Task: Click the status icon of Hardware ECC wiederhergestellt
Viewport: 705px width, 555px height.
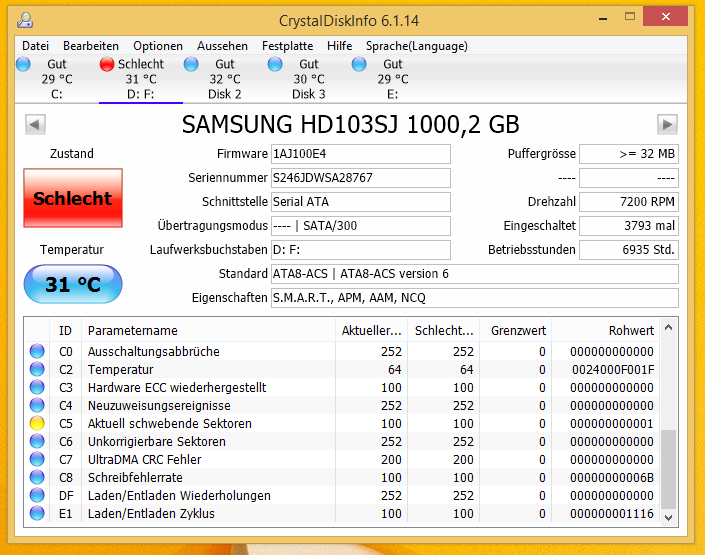Action: [37, 387]
